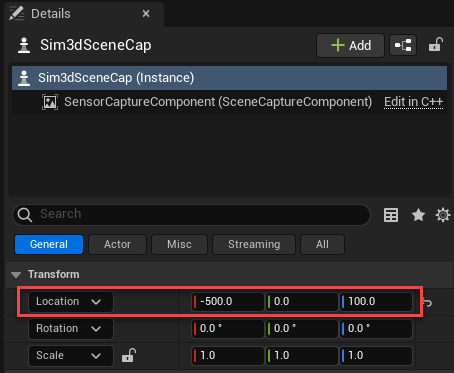
Task: Click the Sim3dSceneCap (Instance) row icon
Action: coord(24,78)
